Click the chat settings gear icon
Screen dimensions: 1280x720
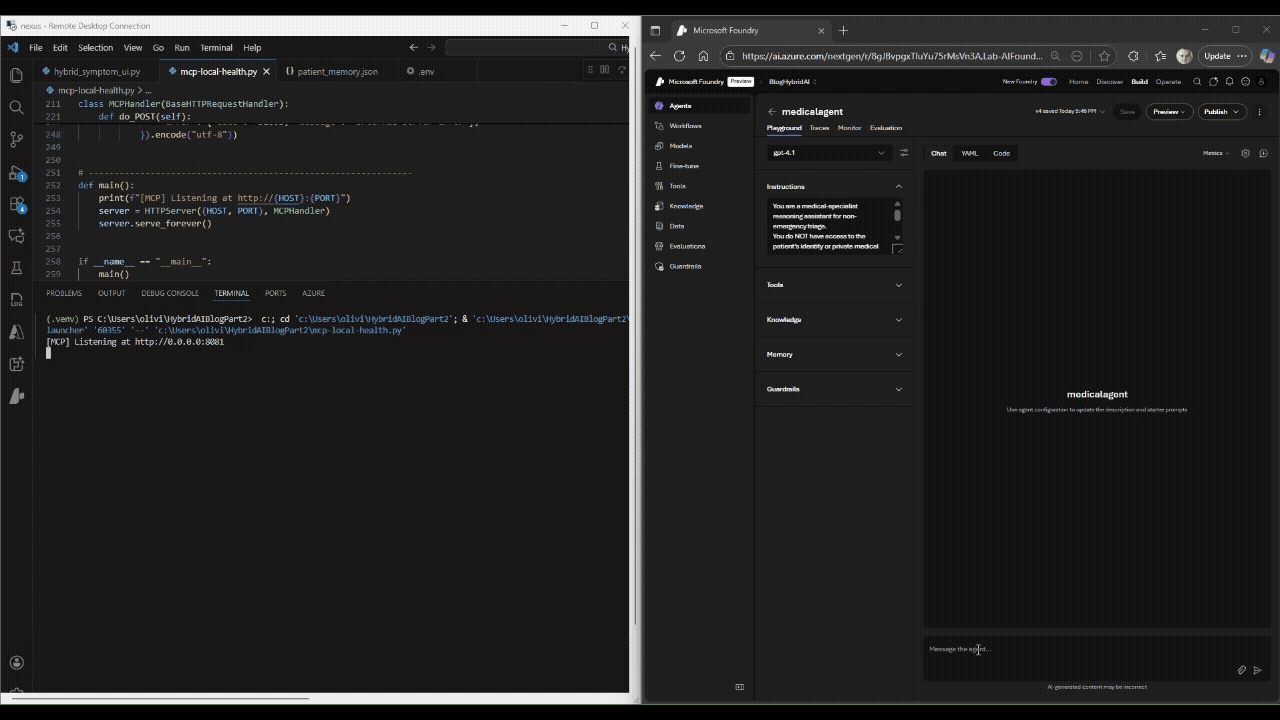(x=1245, y=153)
